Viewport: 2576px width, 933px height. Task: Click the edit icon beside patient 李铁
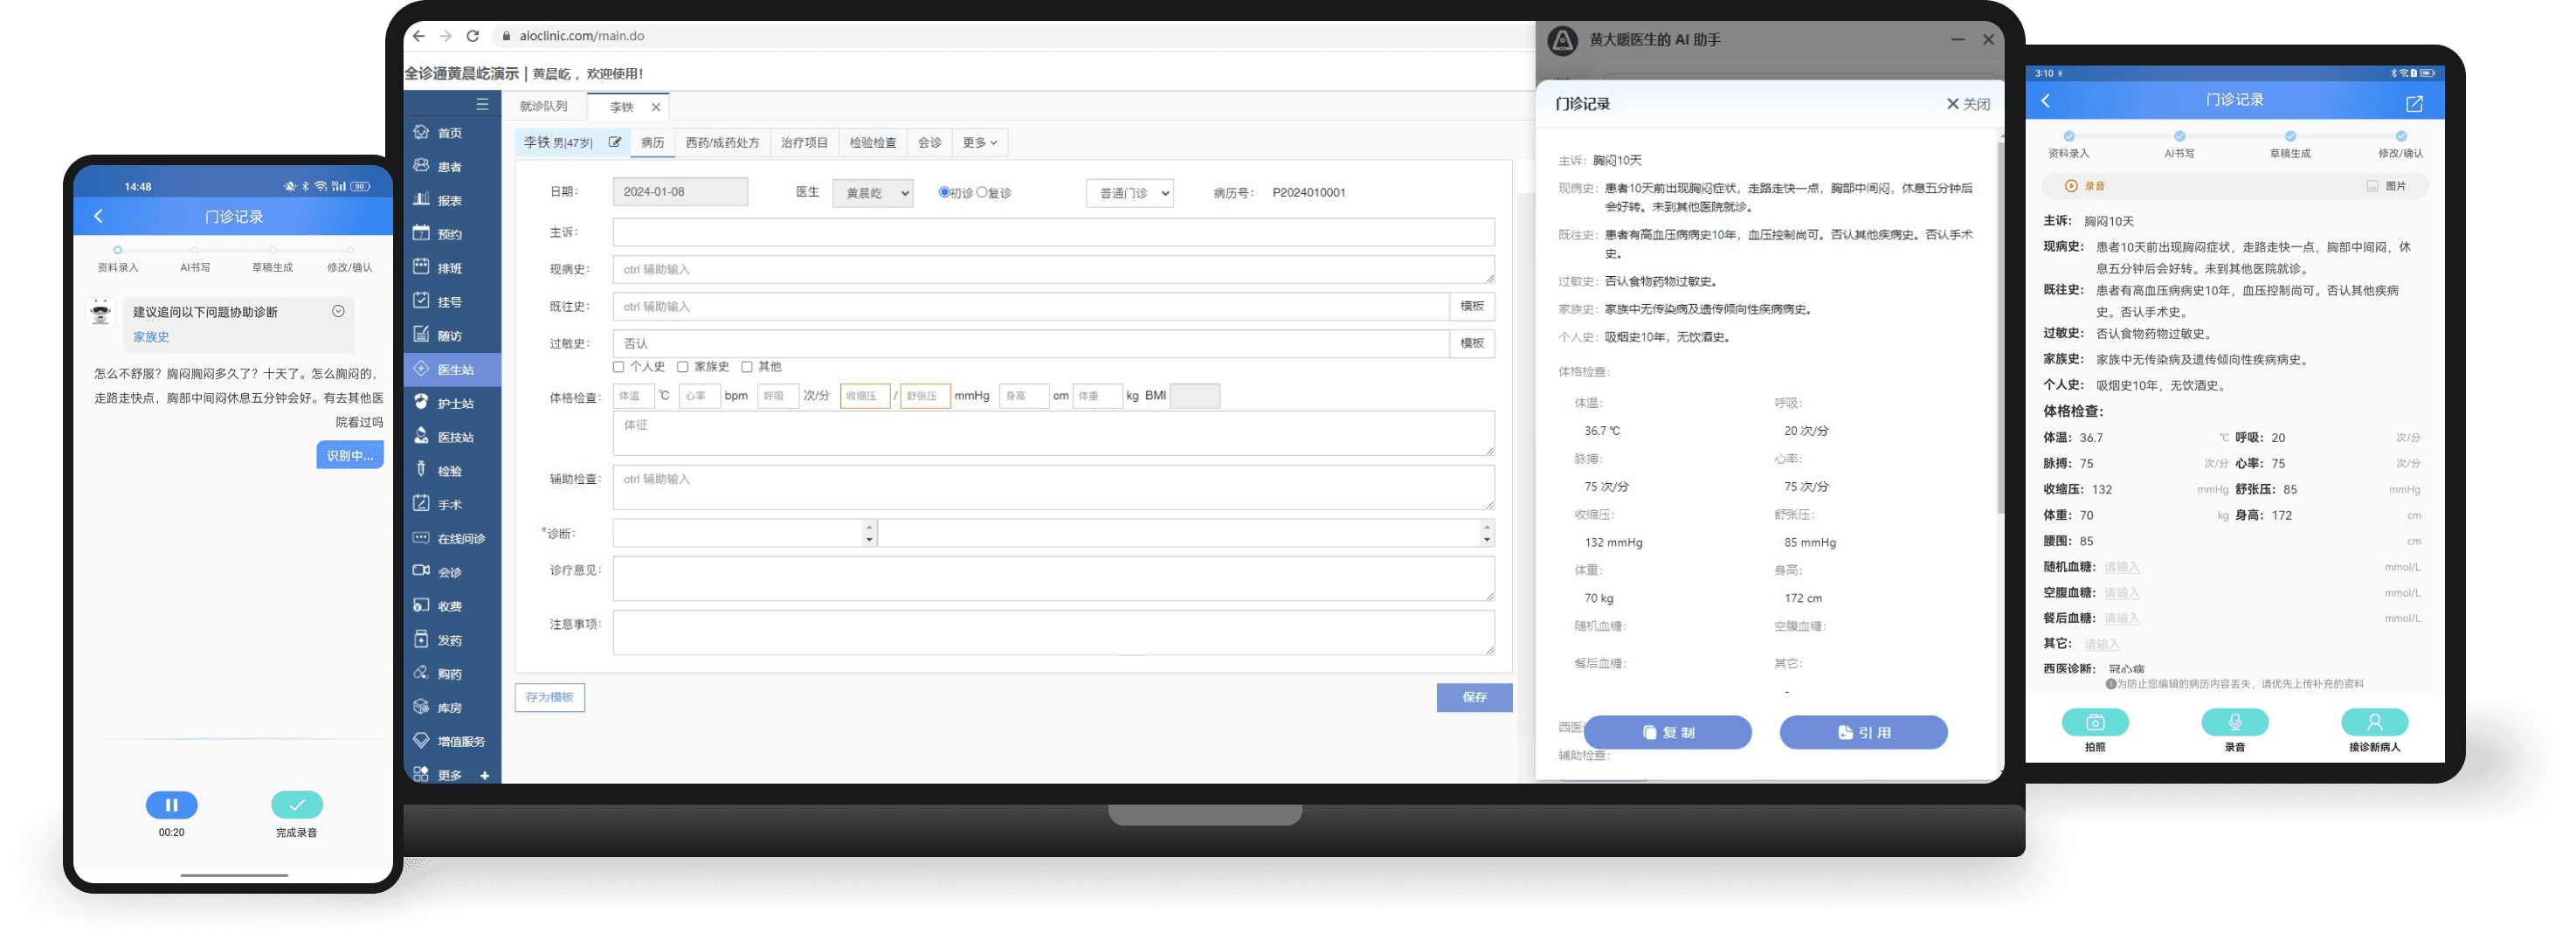[615, 142]
